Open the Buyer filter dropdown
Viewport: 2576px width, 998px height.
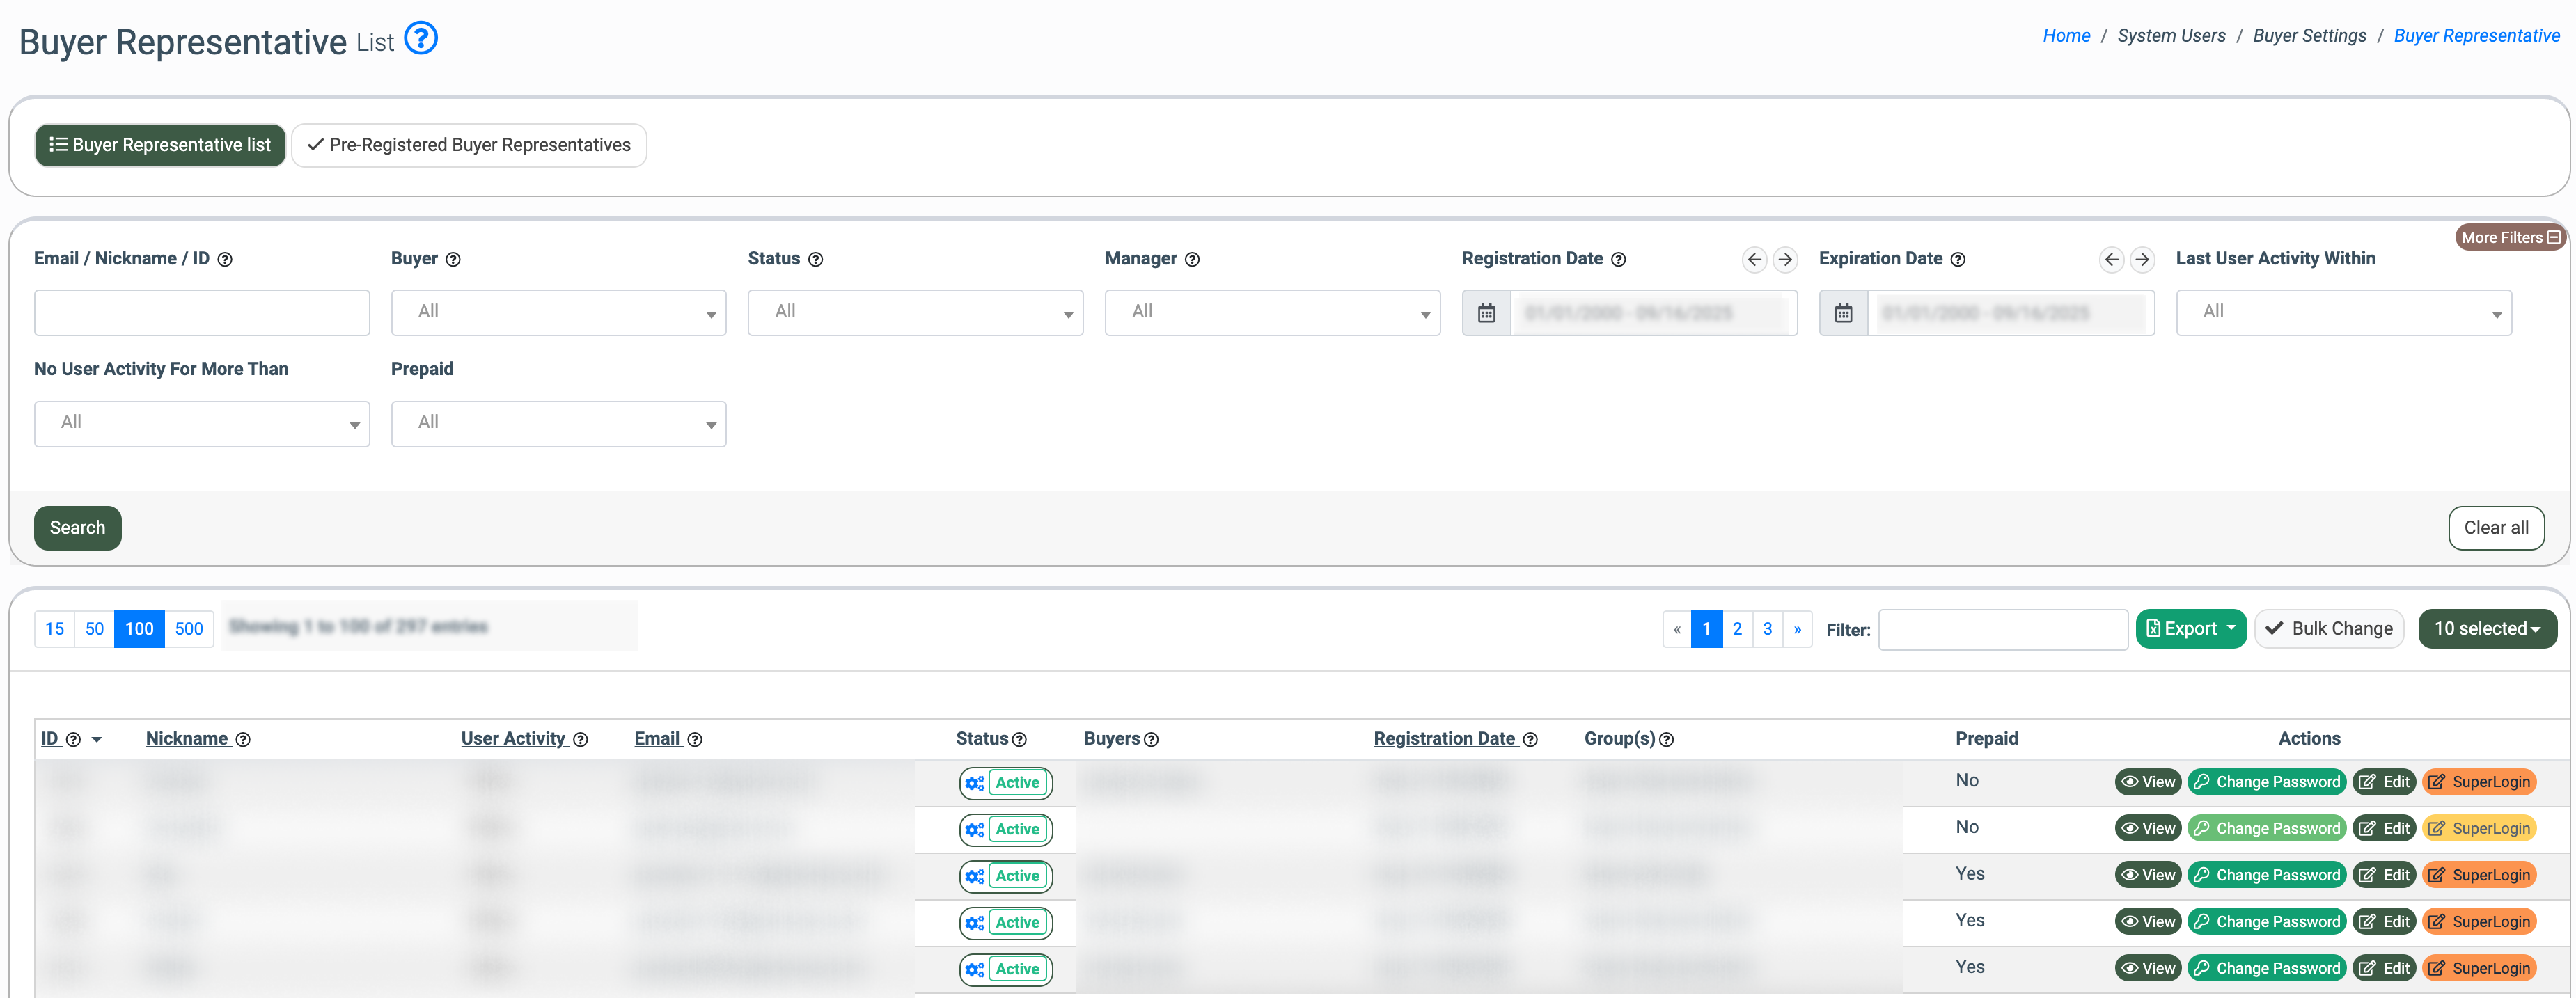pyautogui.click(x=558, y=313)
